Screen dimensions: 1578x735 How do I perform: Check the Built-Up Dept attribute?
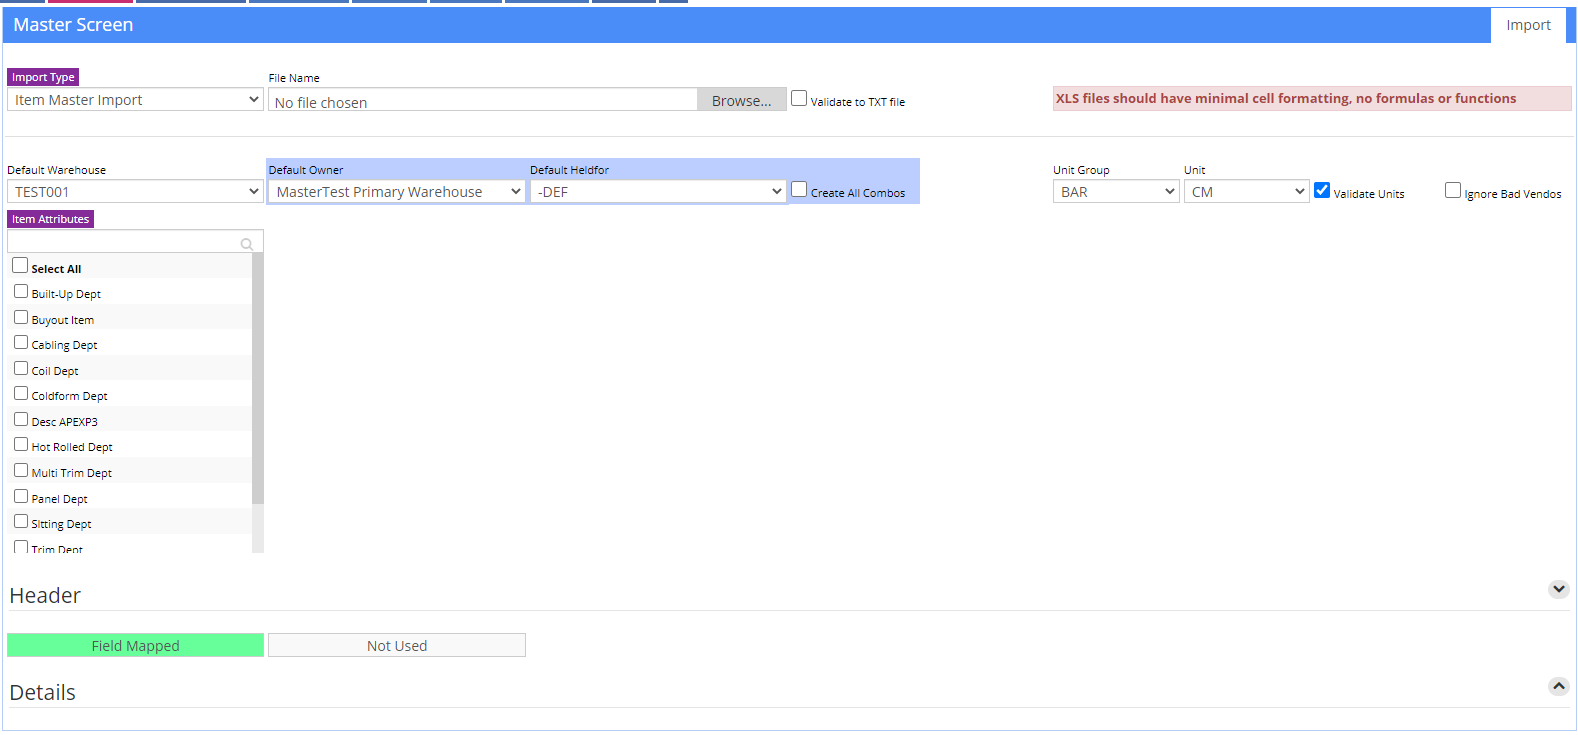click(21, 291)
